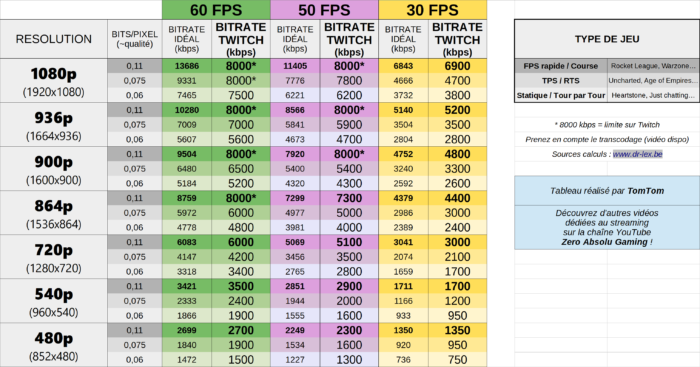This screenshot has height=367, width=700.
Task: Click the 7500 Twitch bitrate cell
Action: pyautogui.click(x=241, y=95)
